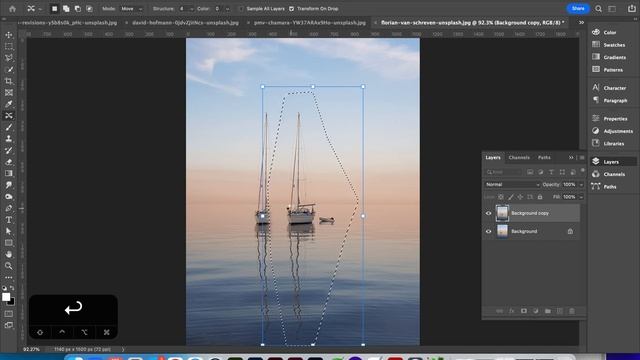
Task: Click the Home icon in options bar
Action: tap(12, 9)
